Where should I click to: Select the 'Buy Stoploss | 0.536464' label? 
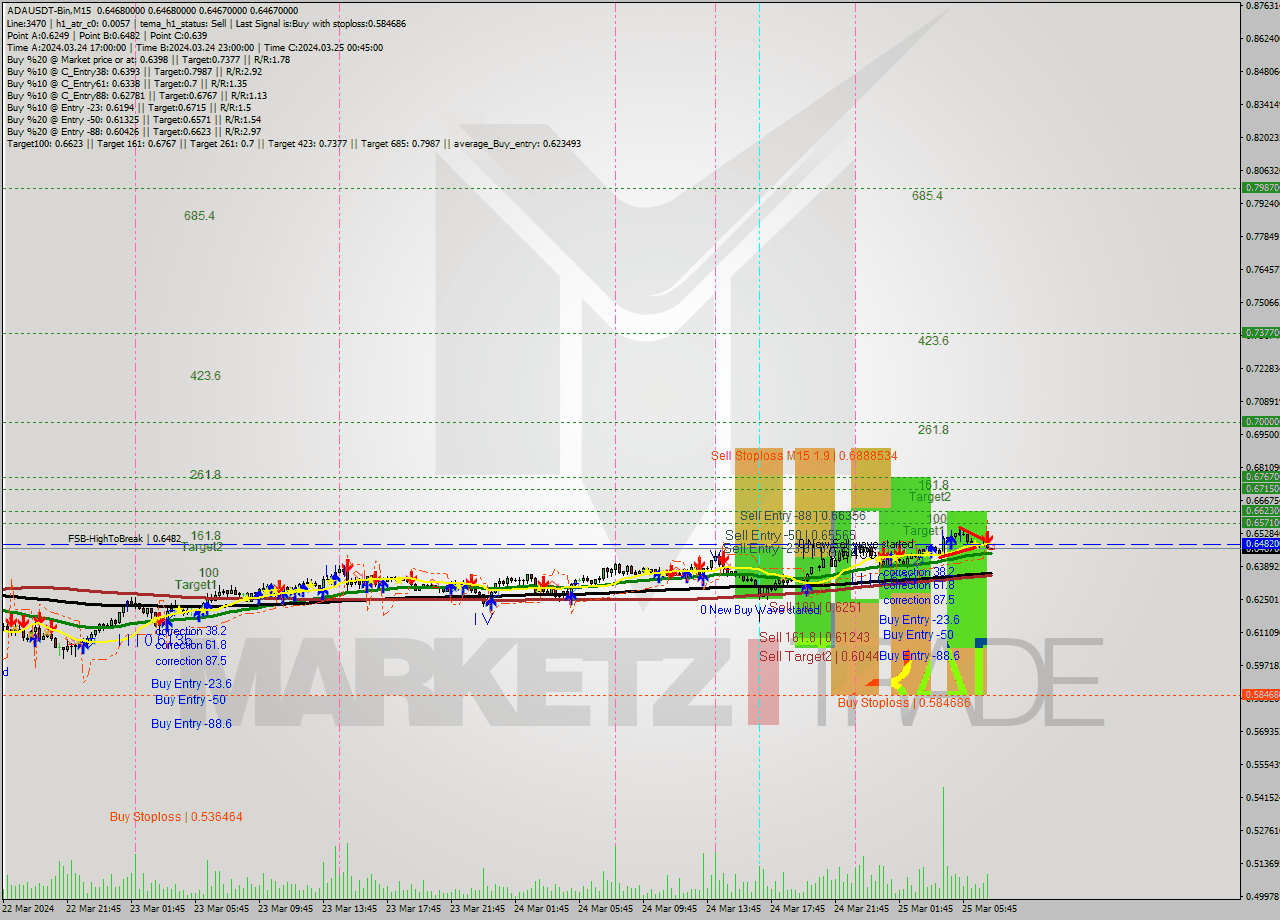pyautogui.click(x=176, y=817)
